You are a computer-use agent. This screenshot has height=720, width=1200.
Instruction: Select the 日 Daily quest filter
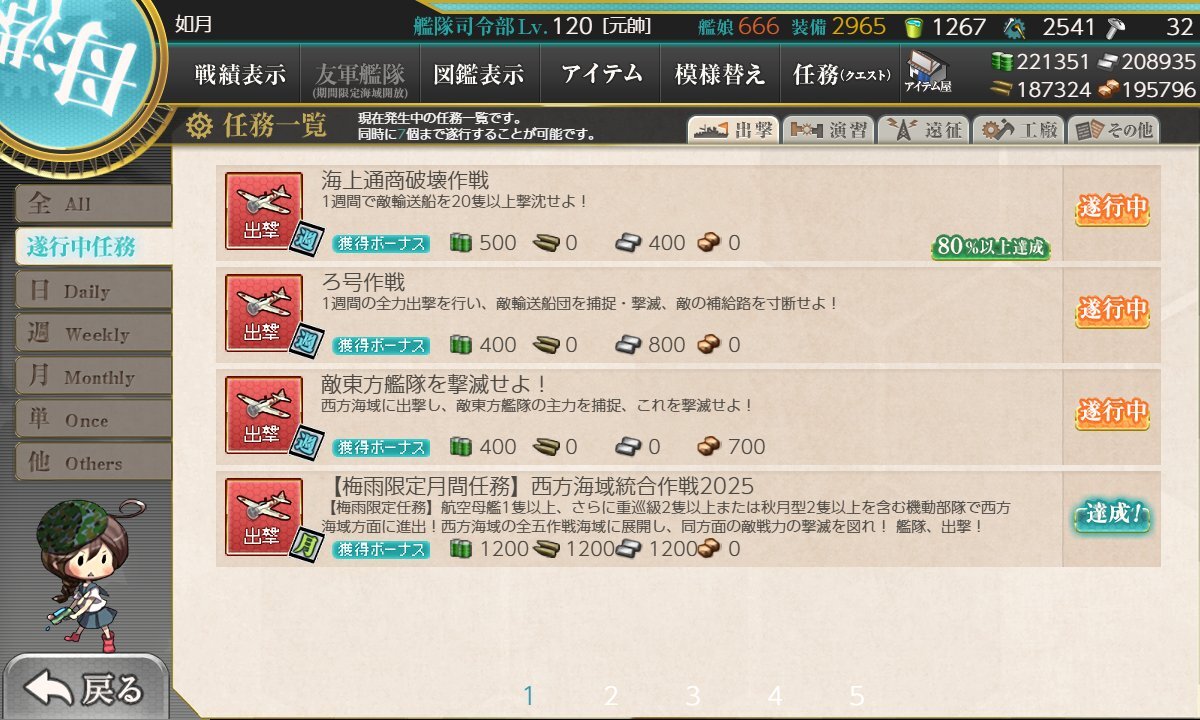93,291
